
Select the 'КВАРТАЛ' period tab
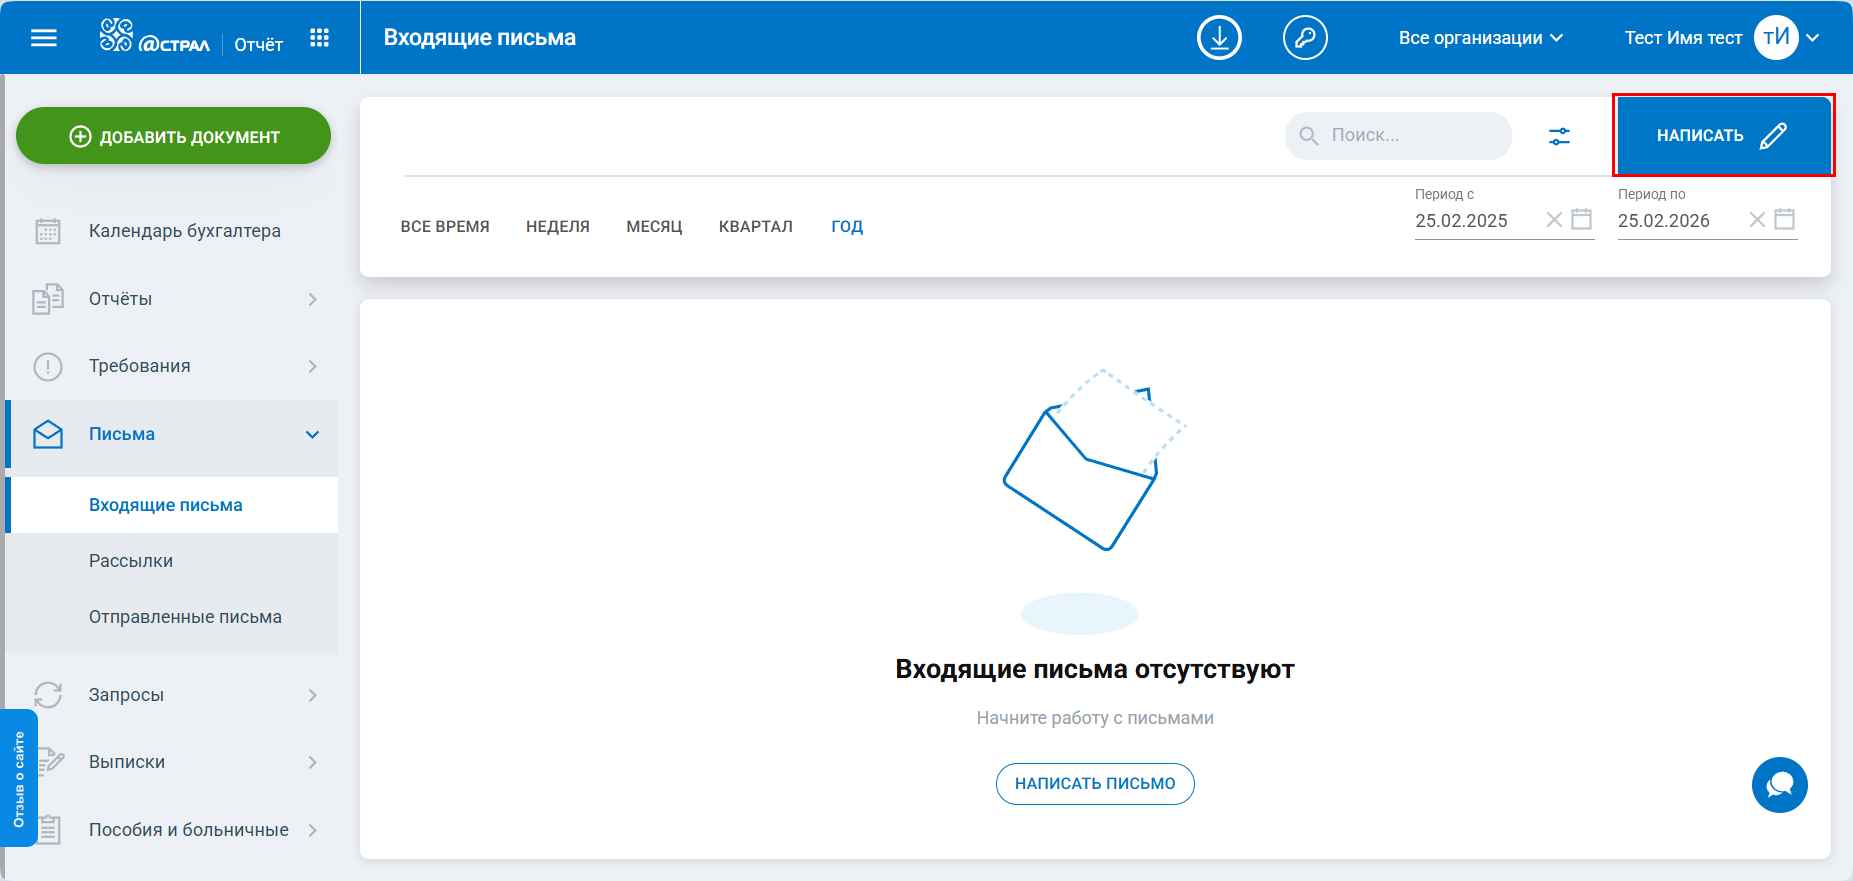click(x=755, y=227)
